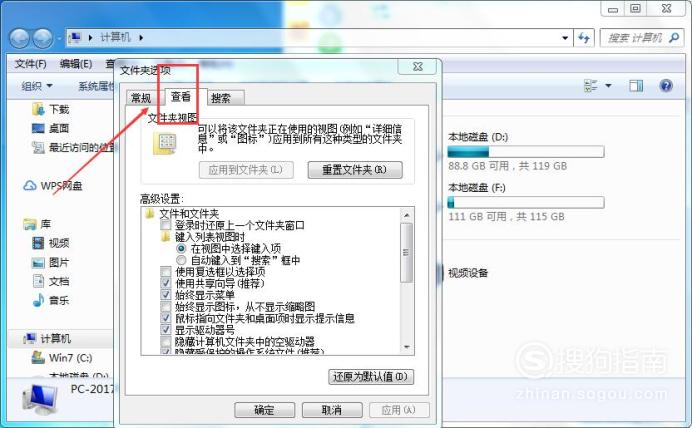This screenshot has width=692, height=428.
Task: Select 库 libraries in navigation pane
Action: (37, 224)
